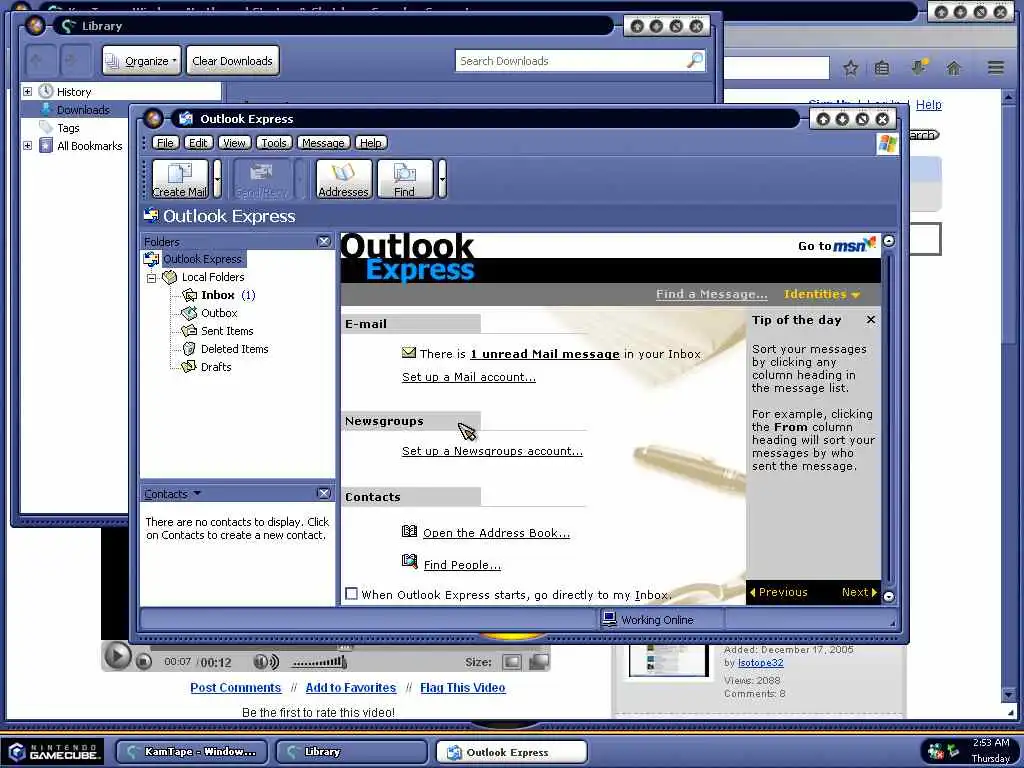Click Set up a Mail account link
The image size is (1024, 768).
coord(469,377)
